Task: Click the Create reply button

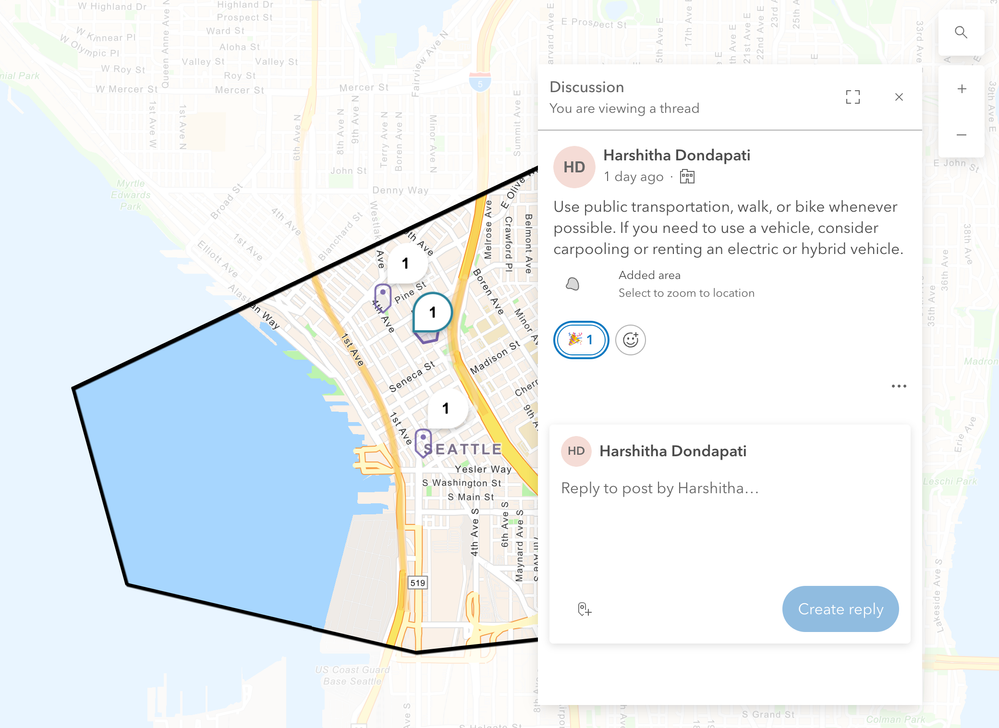Action: 840,609
